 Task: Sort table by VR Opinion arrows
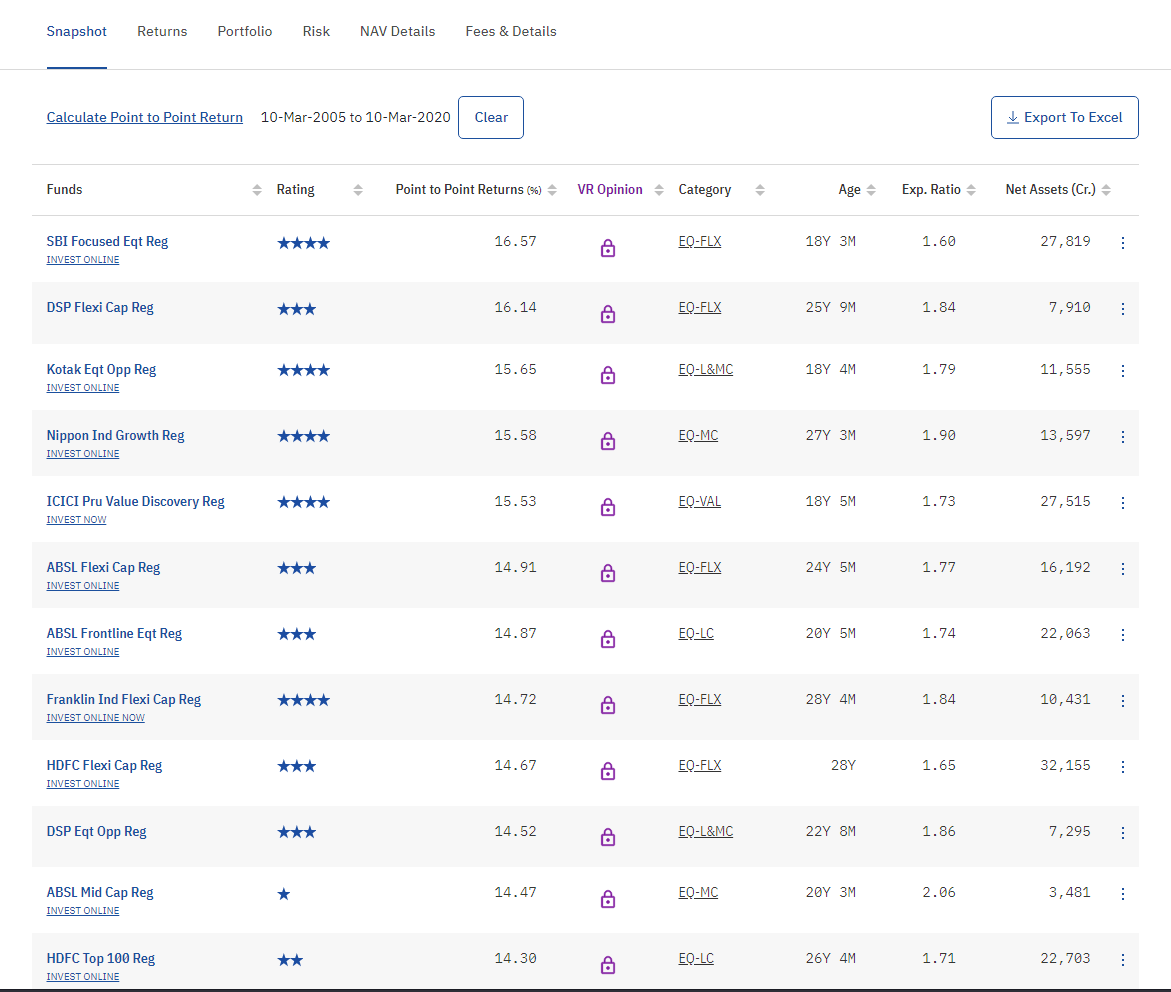pyautogui.click(x=659, y=190)
